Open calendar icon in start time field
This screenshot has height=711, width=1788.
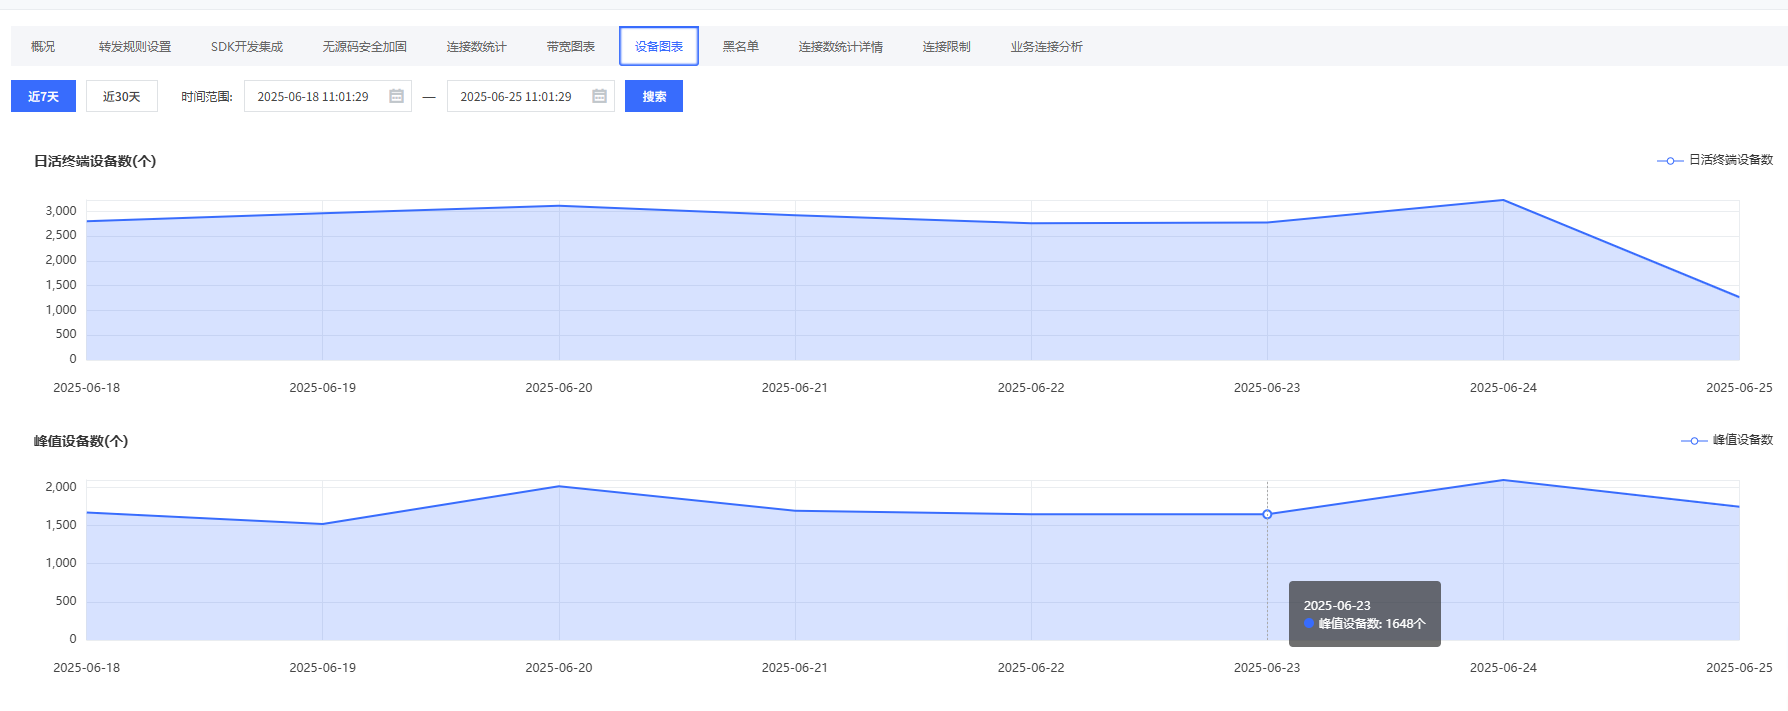point(396,97)
